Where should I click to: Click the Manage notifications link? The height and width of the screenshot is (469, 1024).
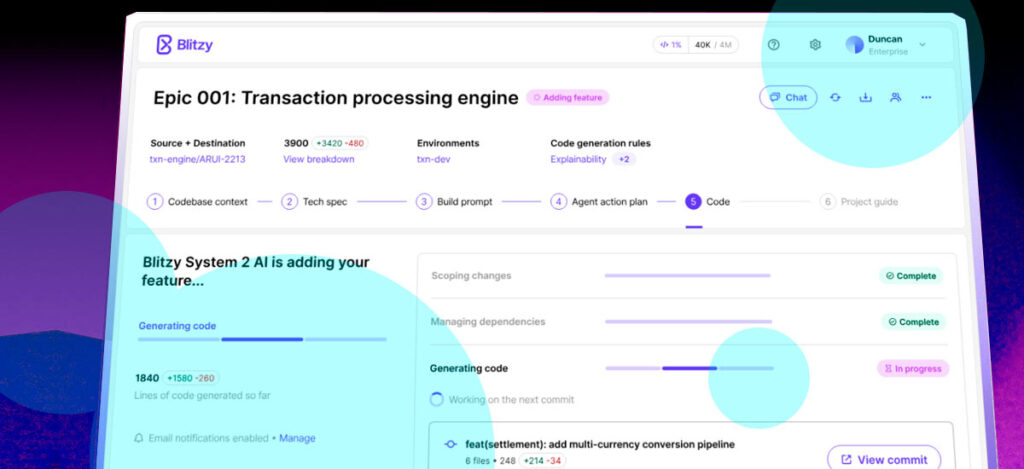click(x=297, y=438)
